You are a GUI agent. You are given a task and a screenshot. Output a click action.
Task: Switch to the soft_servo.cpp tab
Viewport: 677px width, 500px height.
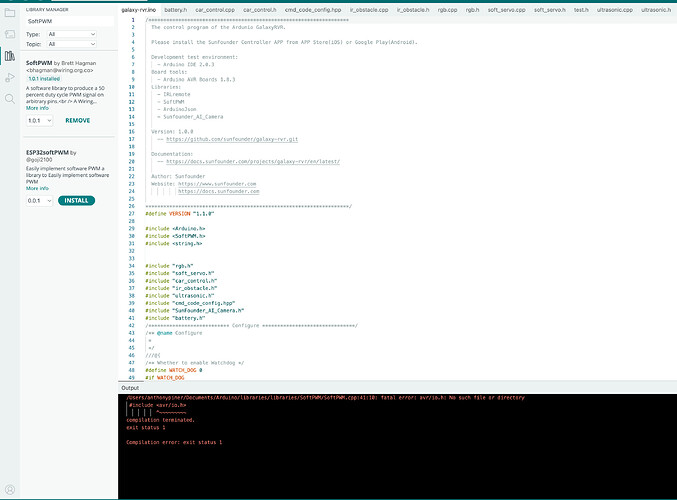pos(506,9)
